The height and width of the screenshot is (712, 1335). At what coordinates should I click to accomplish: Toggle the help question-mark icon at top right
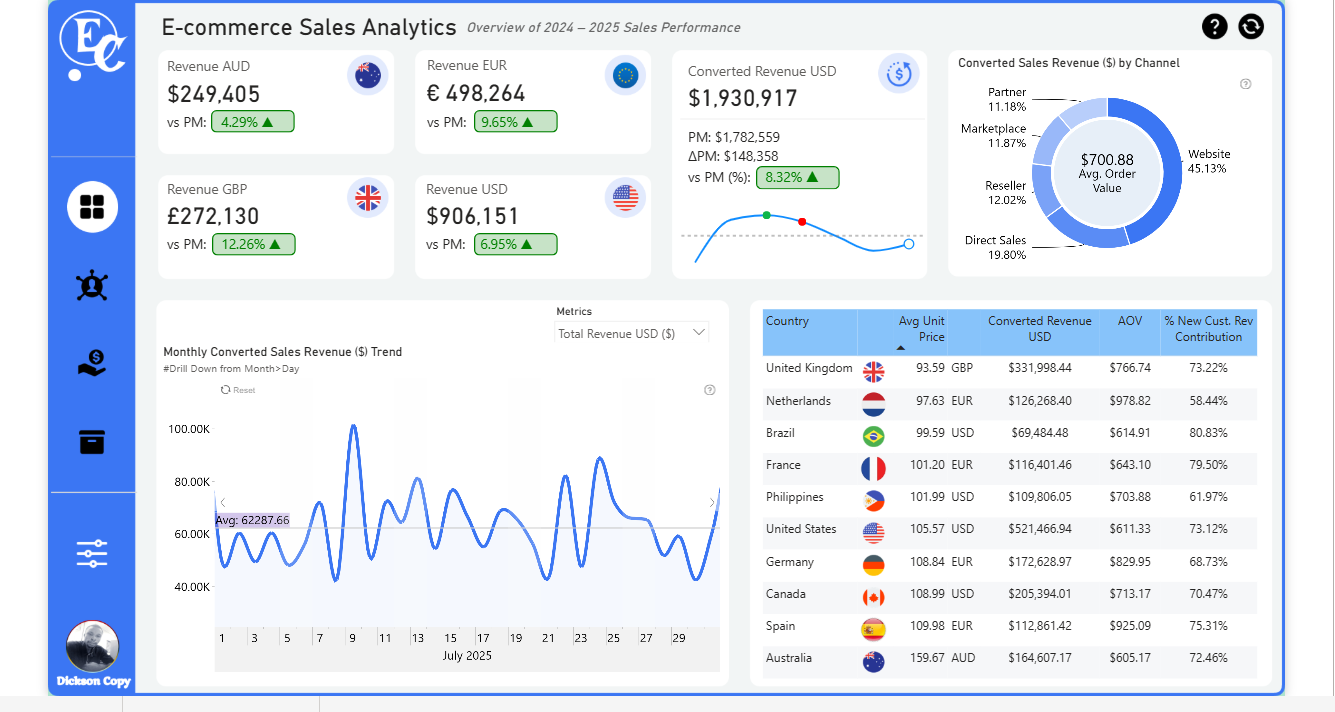pos(1215,26)
